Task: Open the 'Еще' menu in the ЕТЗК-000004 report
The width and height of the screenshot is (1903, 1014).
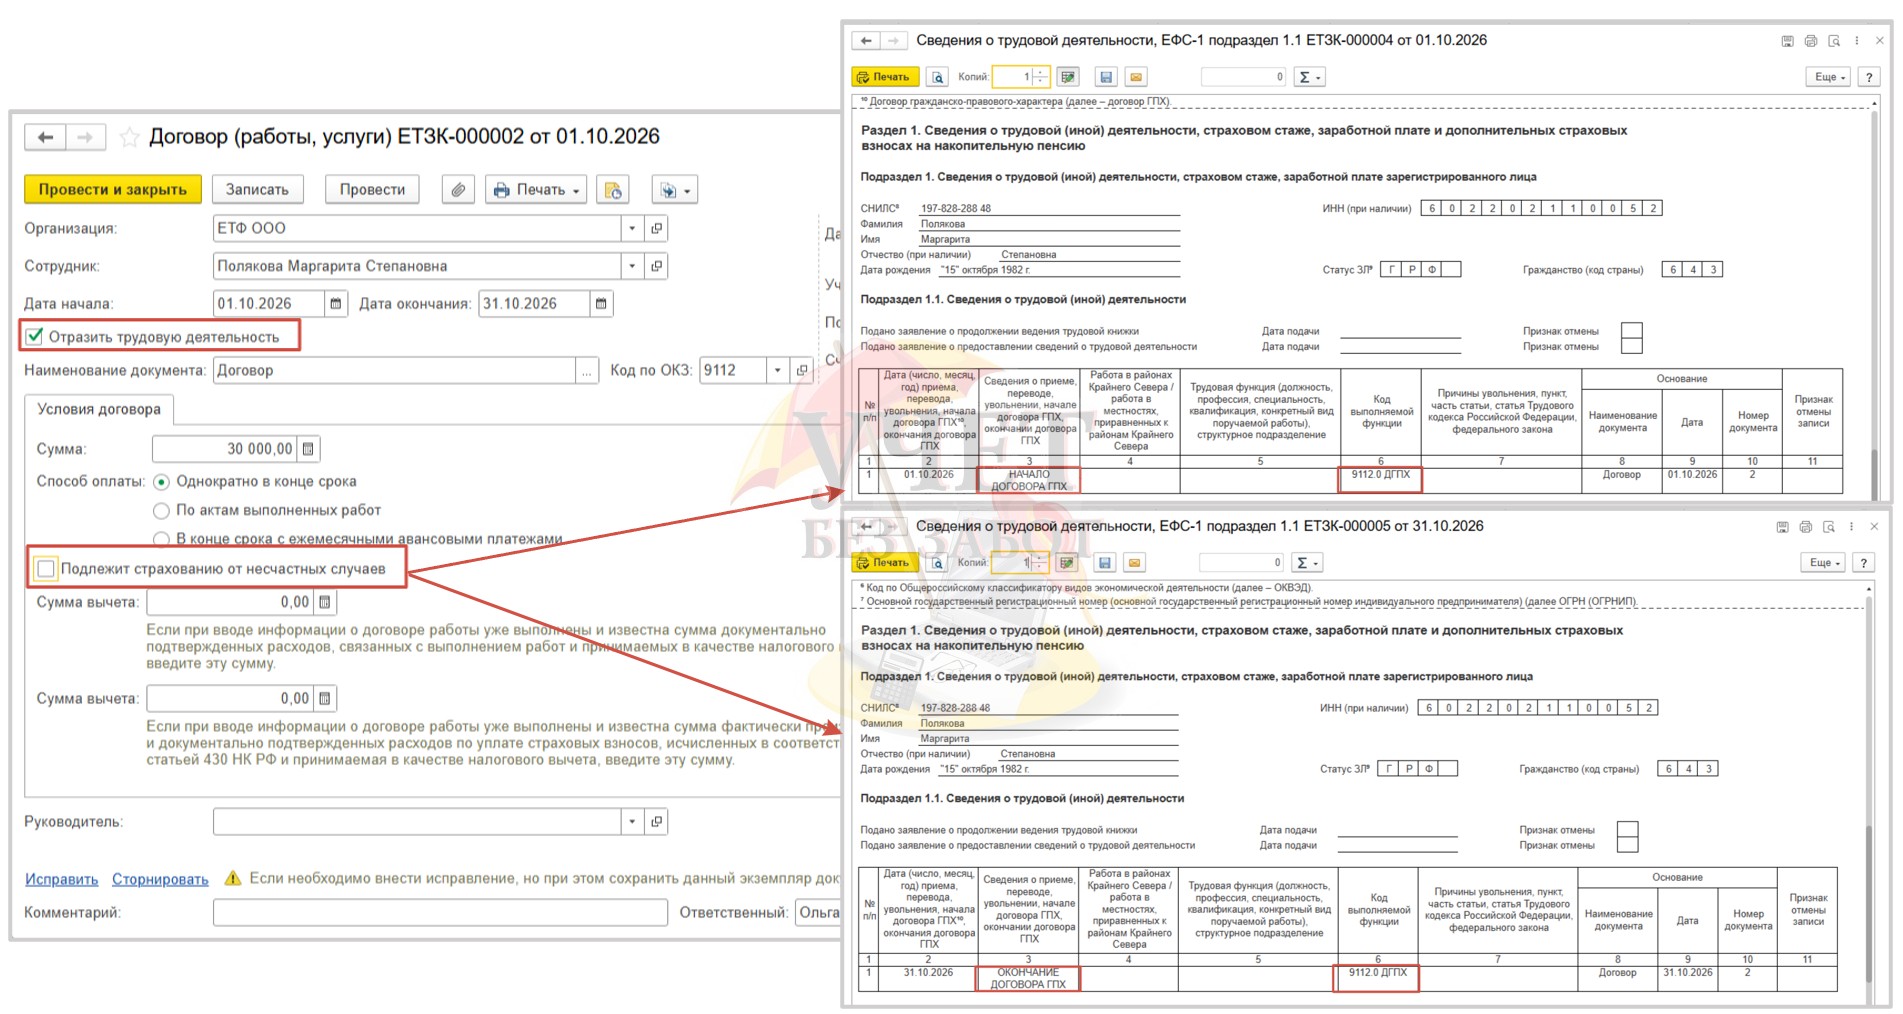Action: pyautogui.click(x=1830, y=77)
